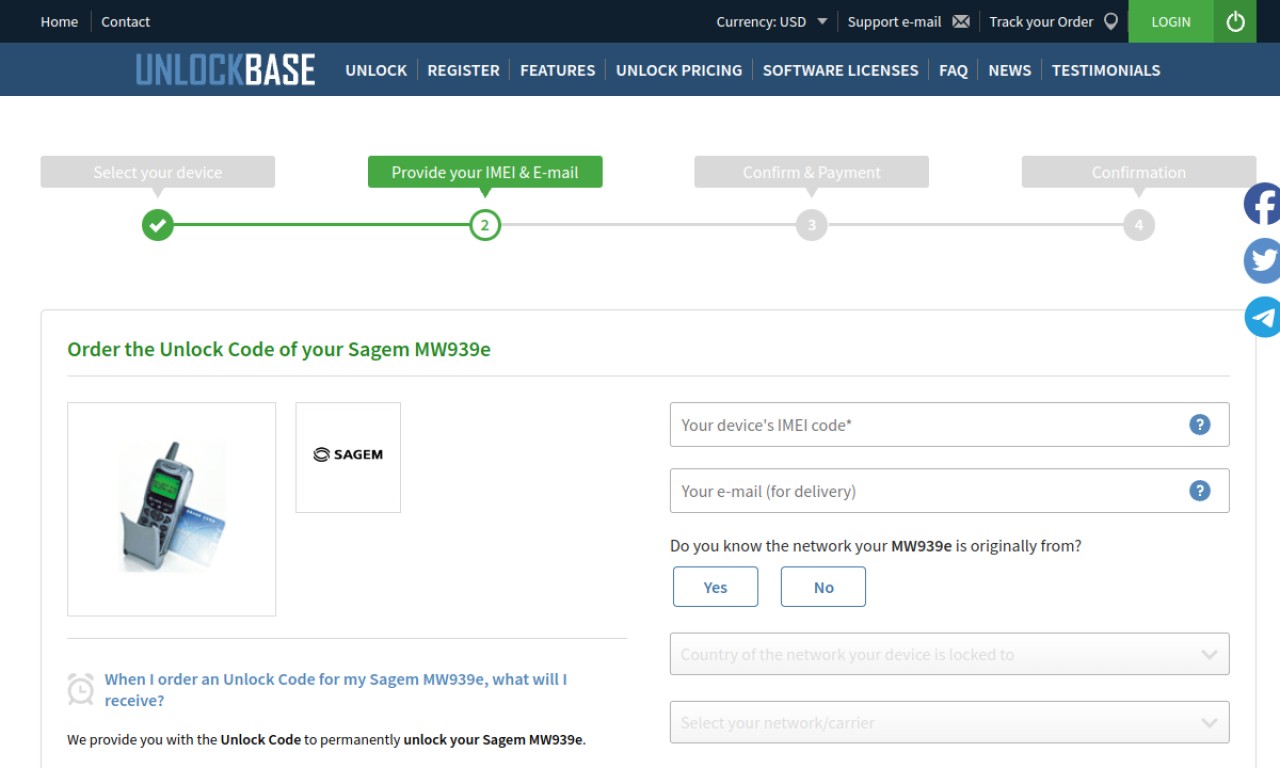Screen dimensions: 1280x768
Task: Open the SOFTWARE LICENSES menu item
Action: tap(840, 70)
